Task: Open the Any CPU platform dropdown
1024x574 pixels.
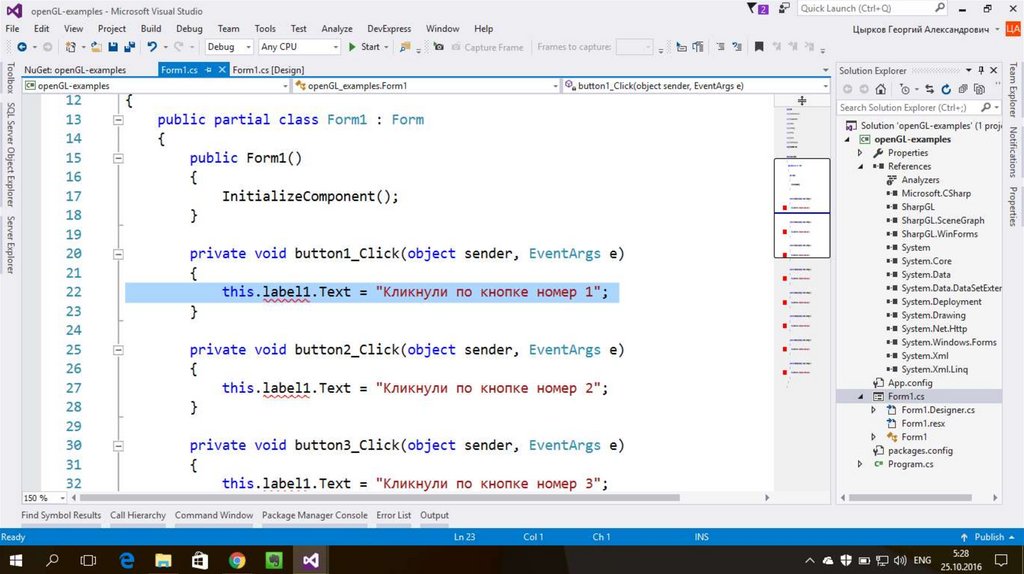Action: [298, 47]
